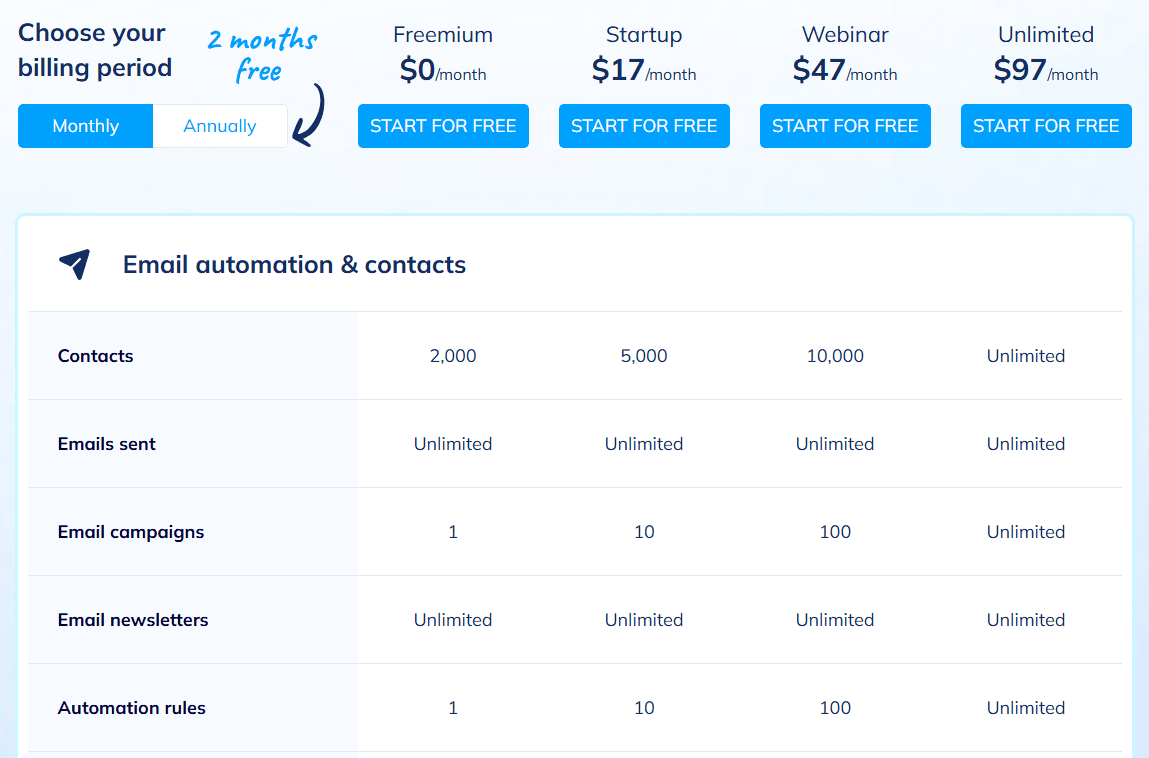1149x758 pixels.
Task: Switch billing period to Monthly
Action: click(86, 126)
